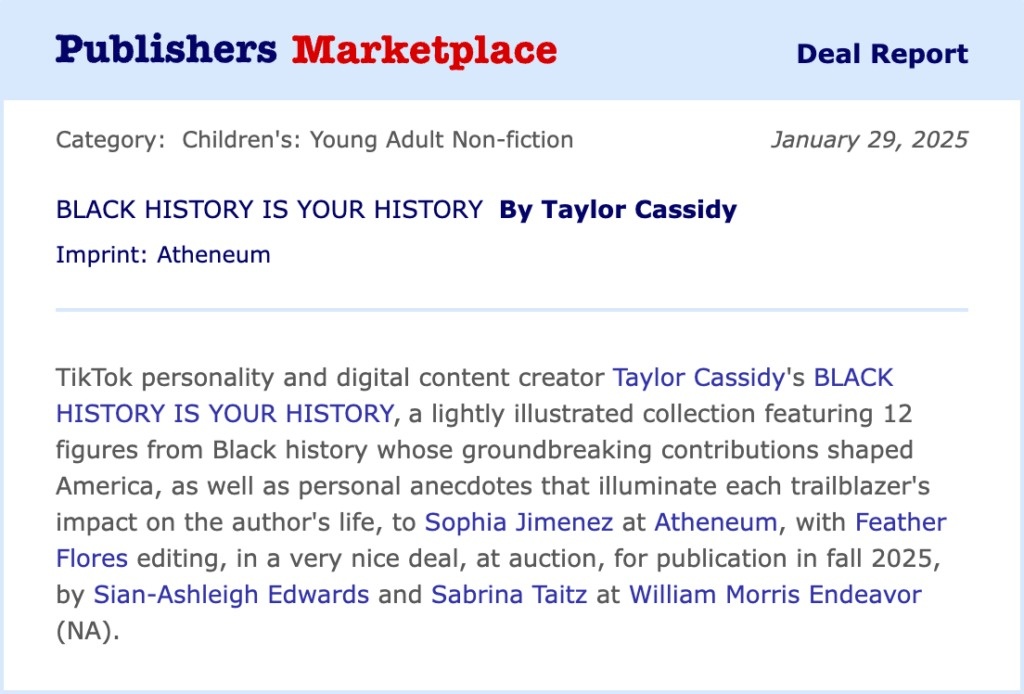Click the "Category:" label text
The width and height of the screenshot is (1024, 694).
point(110,139)
